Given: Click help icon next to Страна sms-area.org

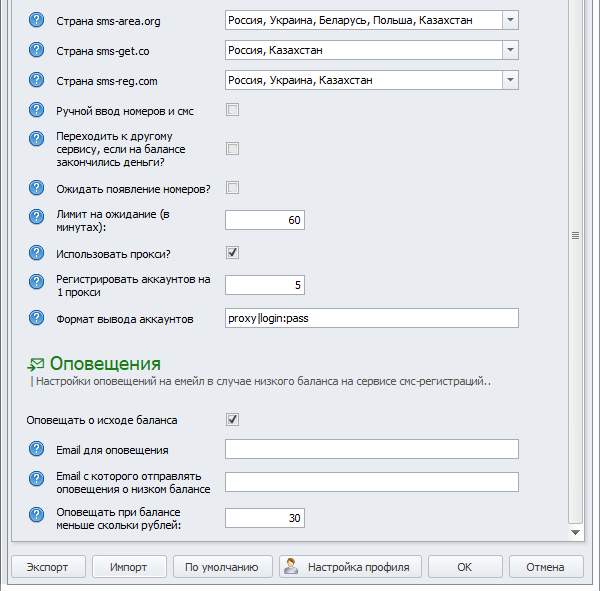Looking at the screenshot, I should (x=37, y=20).
